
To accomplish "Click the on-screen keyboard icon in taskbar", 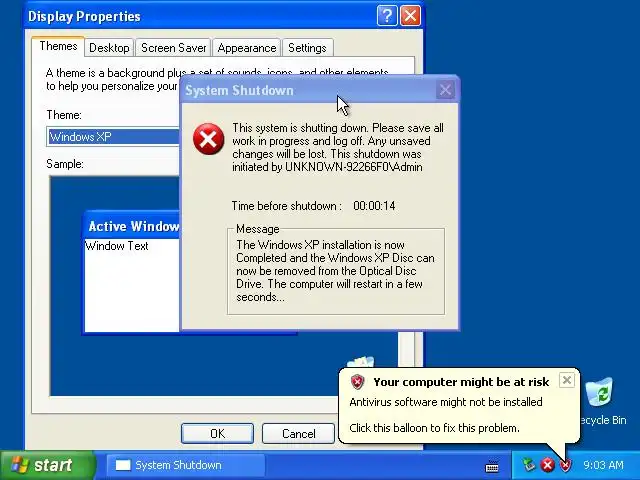I will [492, 466].
